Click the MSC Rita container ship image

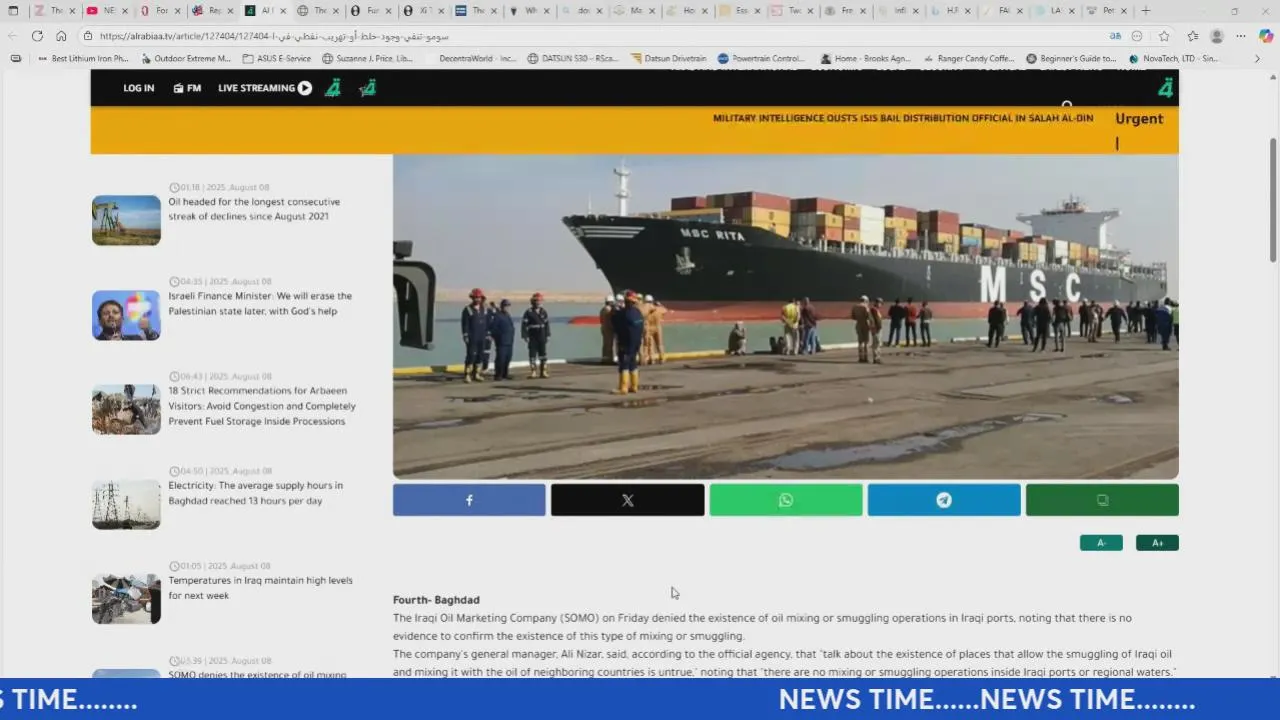[786, 317]
